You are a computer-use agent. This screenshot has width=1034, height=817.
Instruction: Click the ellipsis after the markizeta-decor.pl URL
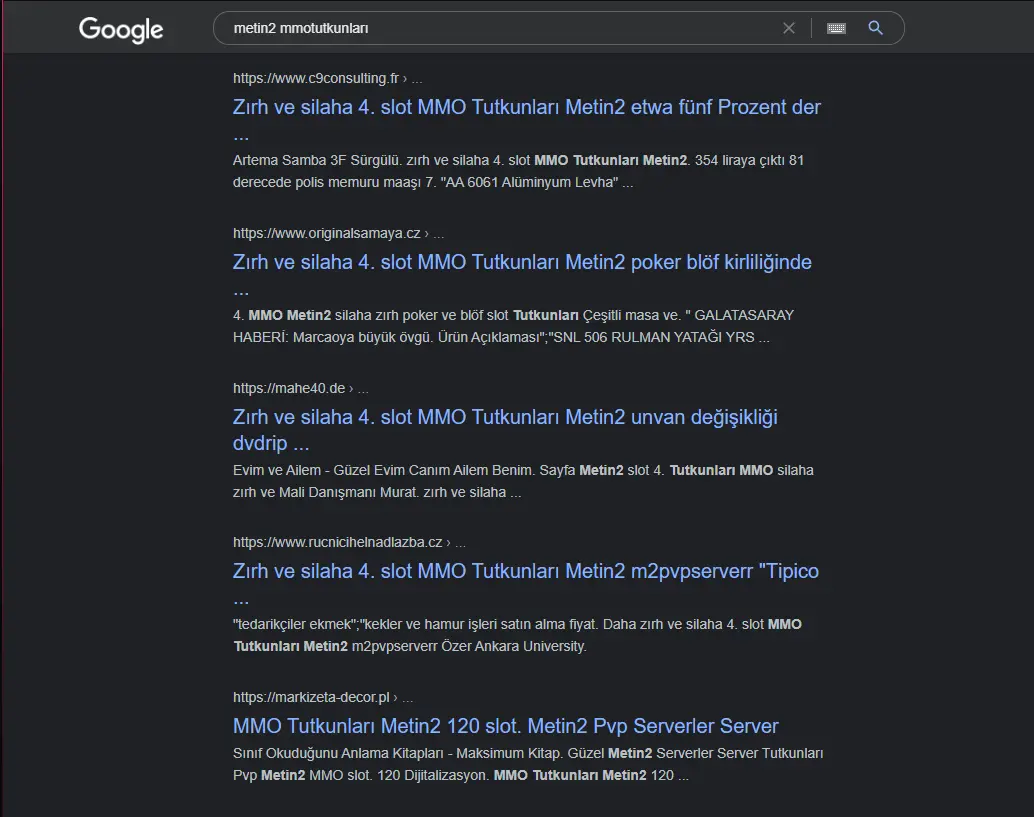(x=407, y=698)
